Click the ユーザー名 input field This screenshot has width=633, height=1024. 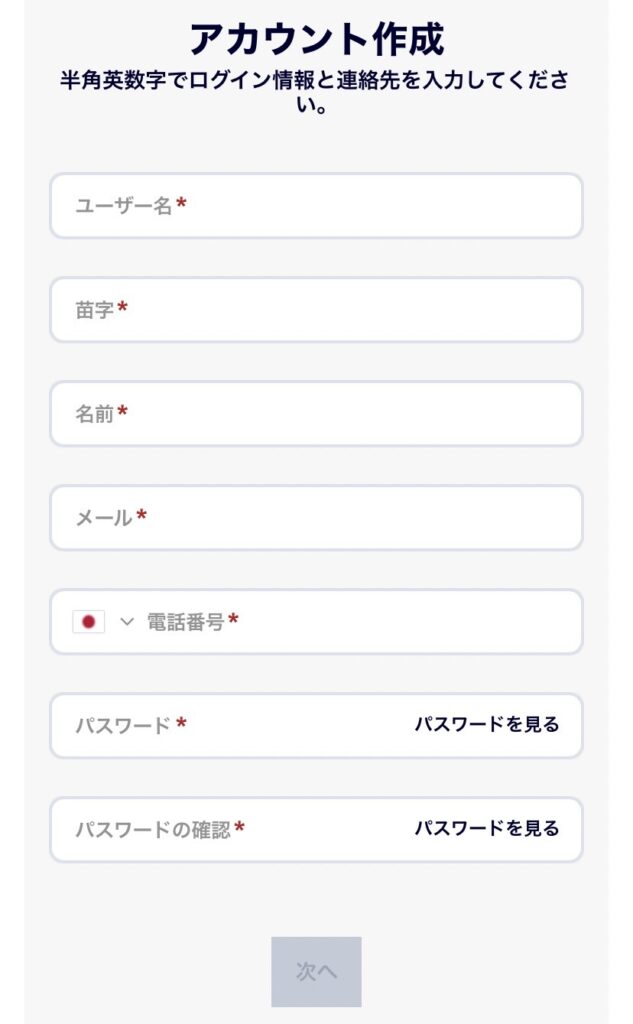[250, 205]
